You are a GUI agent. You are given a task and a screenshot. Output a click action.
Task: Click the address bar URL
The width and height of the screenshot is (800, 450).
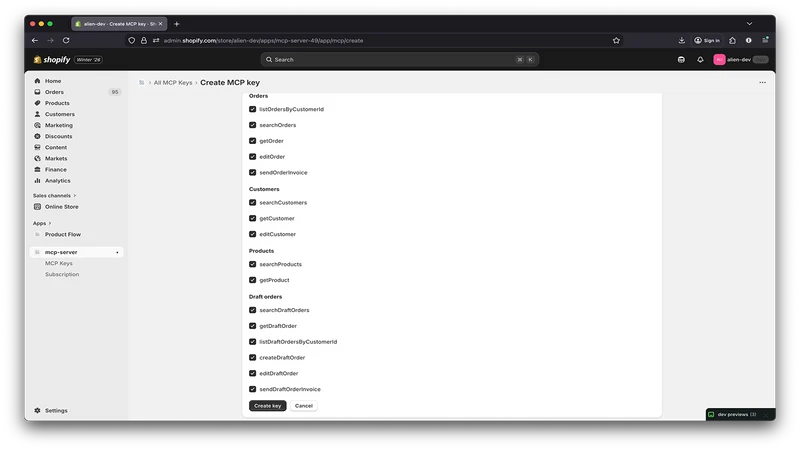click(x=263, y=40)
